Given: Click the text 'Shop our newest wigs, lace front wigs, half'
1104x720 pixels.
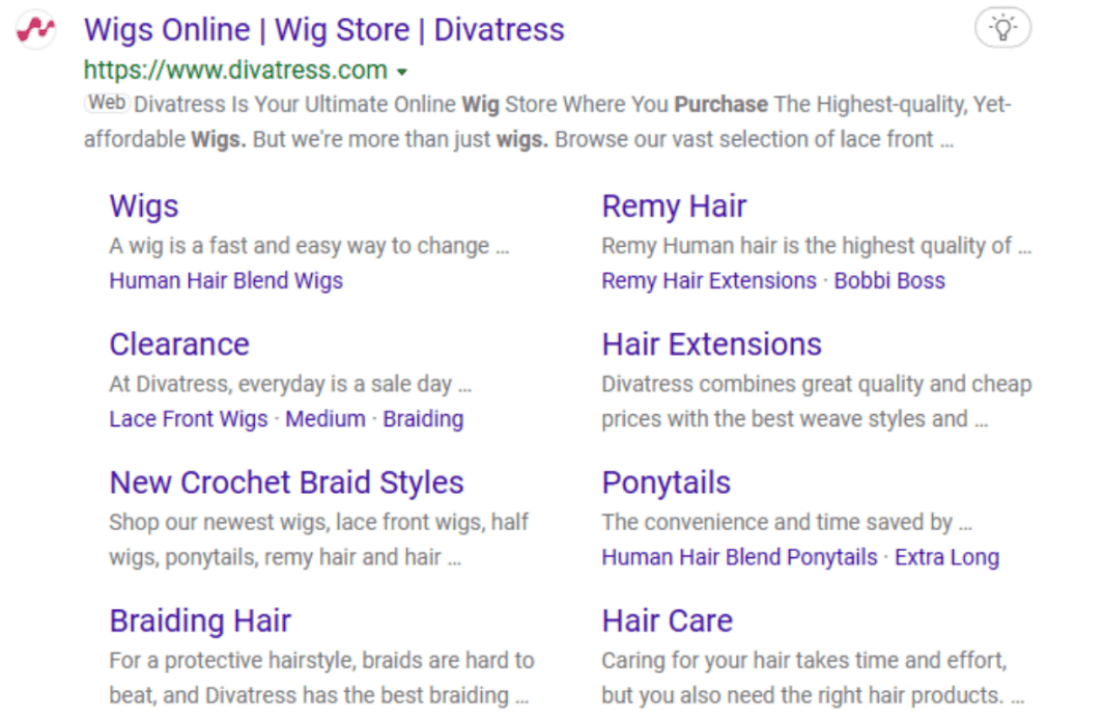Looking at the screenshot, I should [319, 522].
